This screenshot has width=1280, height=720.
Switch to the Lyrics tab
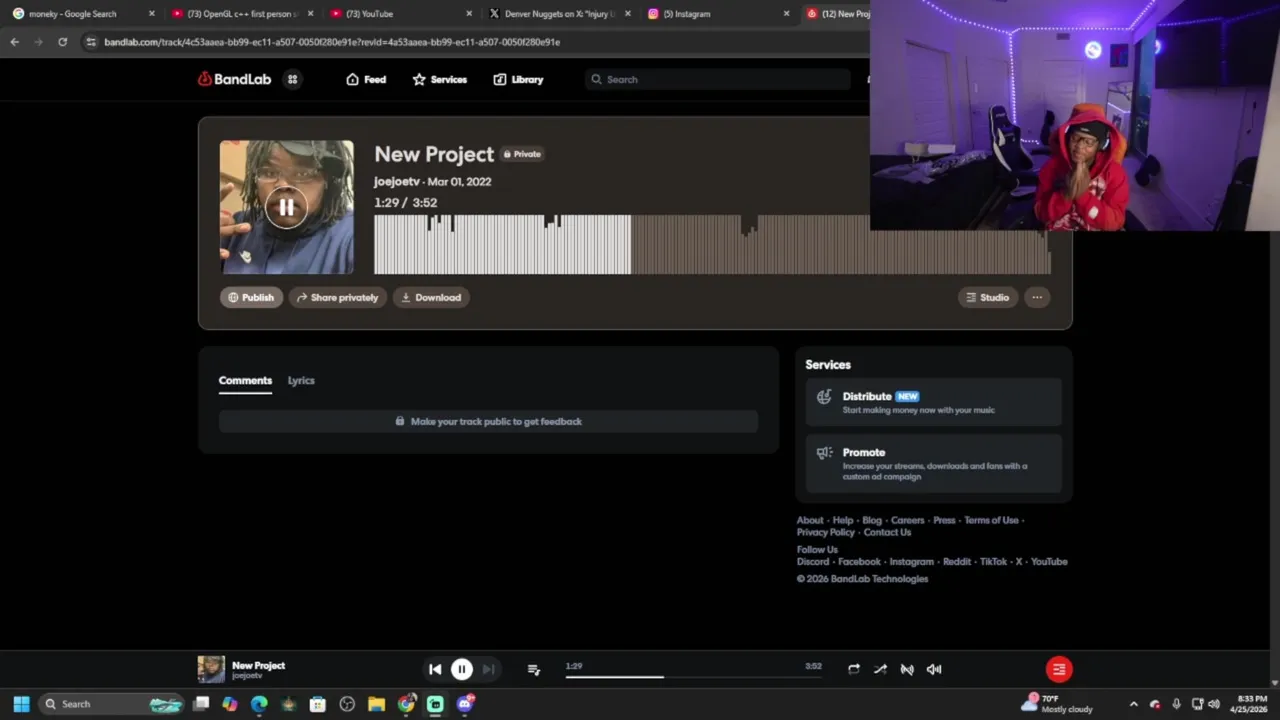click(301, 380)
